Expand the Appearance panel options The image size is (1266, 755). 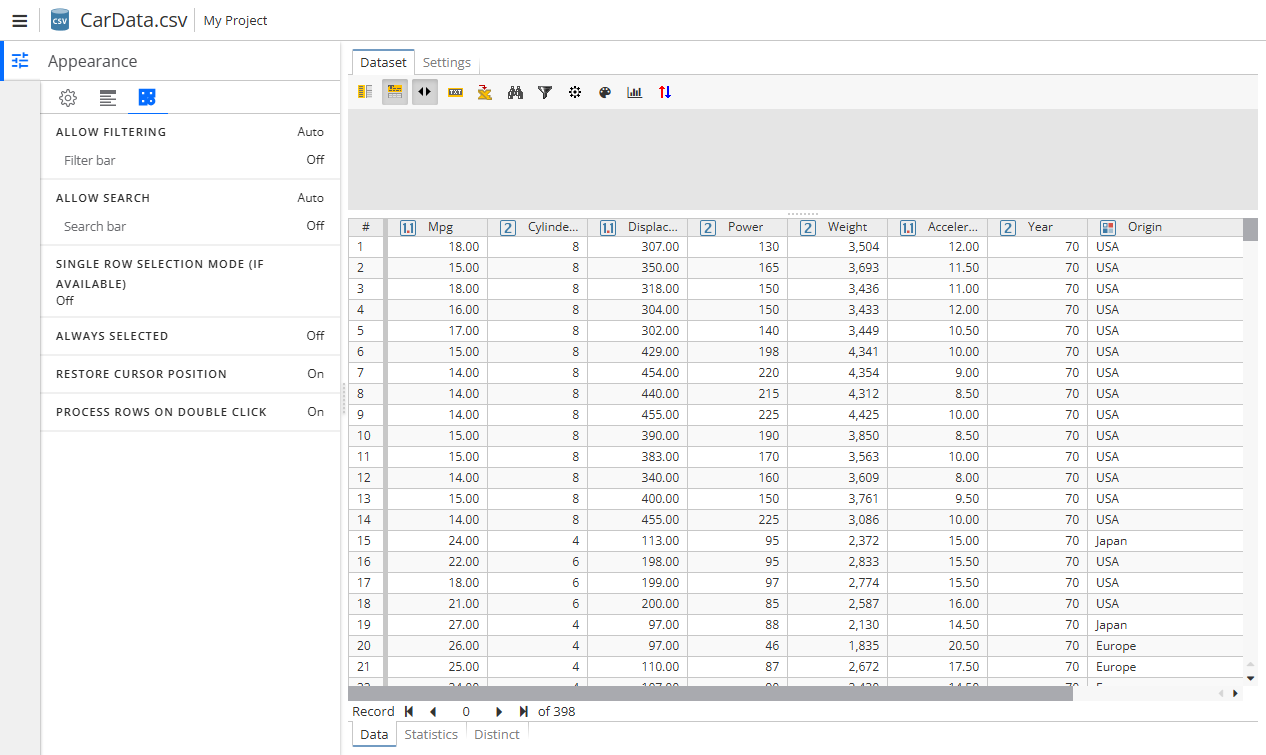coord(20,61)
